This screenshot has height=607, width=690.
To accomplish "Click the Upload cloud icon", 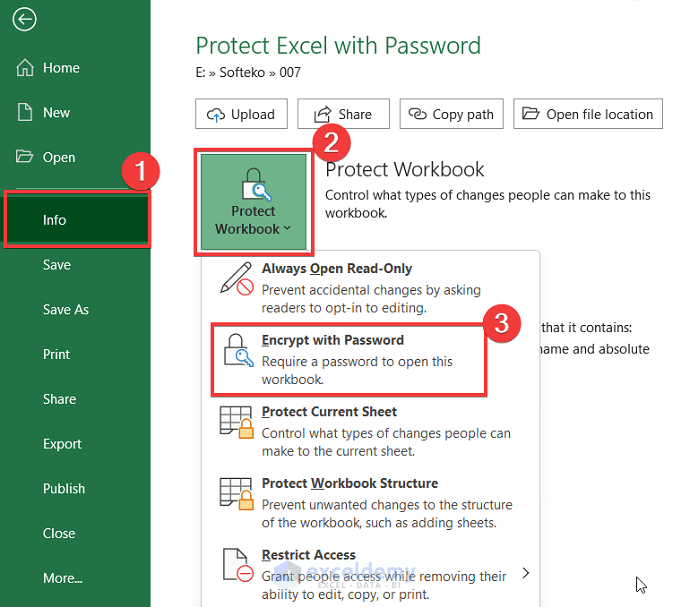I will [x=216, y=115].
